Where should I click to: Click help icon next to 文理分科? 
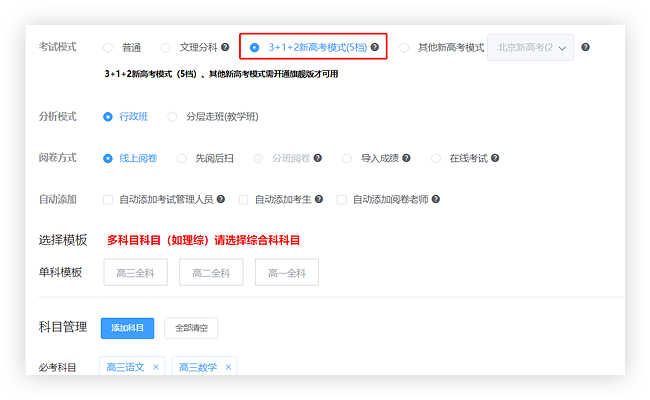(x=225, y=47)
